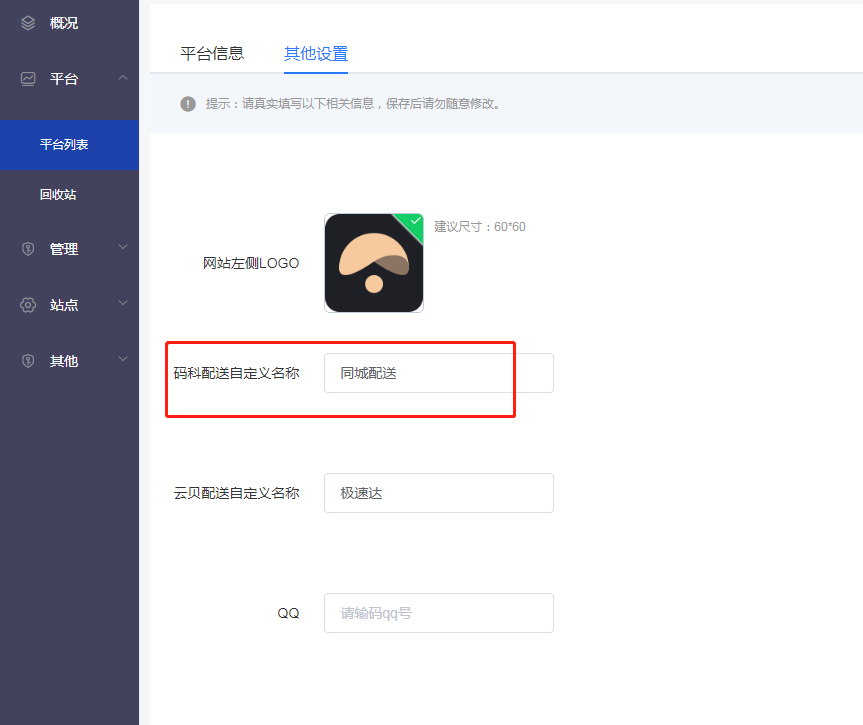
Task: Click the 云贝配送自定义名称 input containing 极速达
Action: 439,493
